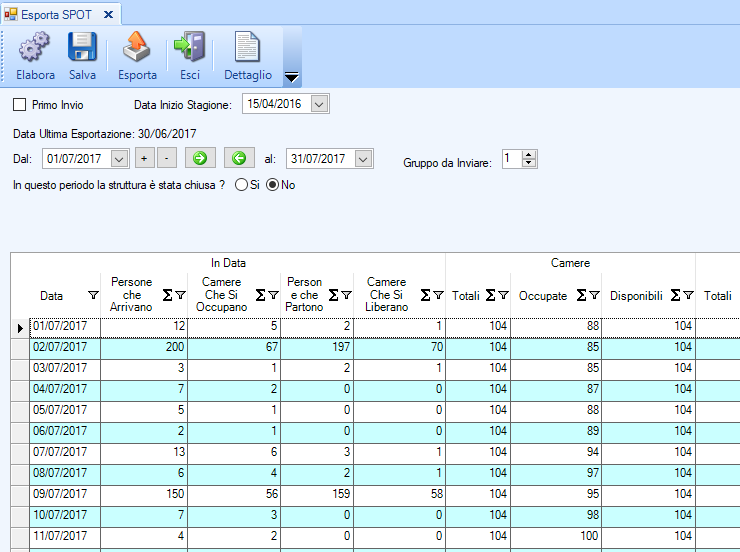This screenshot has height=552, width=740.
Task: Click the Elabora gears icon
Action: click(x=35, y=47)
